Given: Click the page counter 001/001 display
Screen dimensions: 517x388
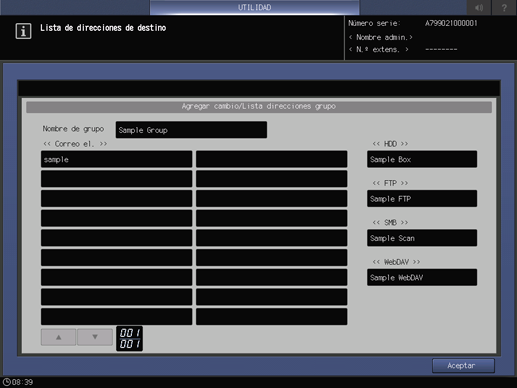Looking at the screenshot, I should (129, 338).
